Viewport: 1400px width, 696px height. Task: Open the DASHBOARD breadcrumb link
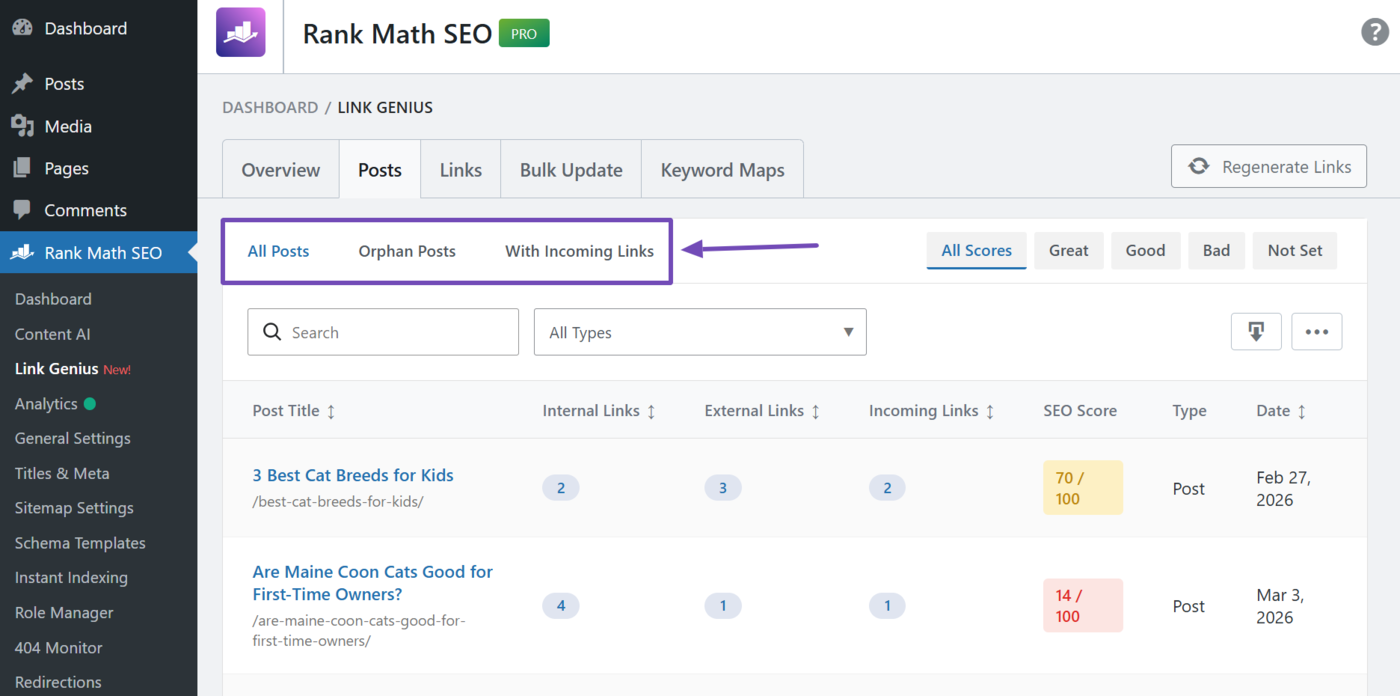tap(270, 107)
